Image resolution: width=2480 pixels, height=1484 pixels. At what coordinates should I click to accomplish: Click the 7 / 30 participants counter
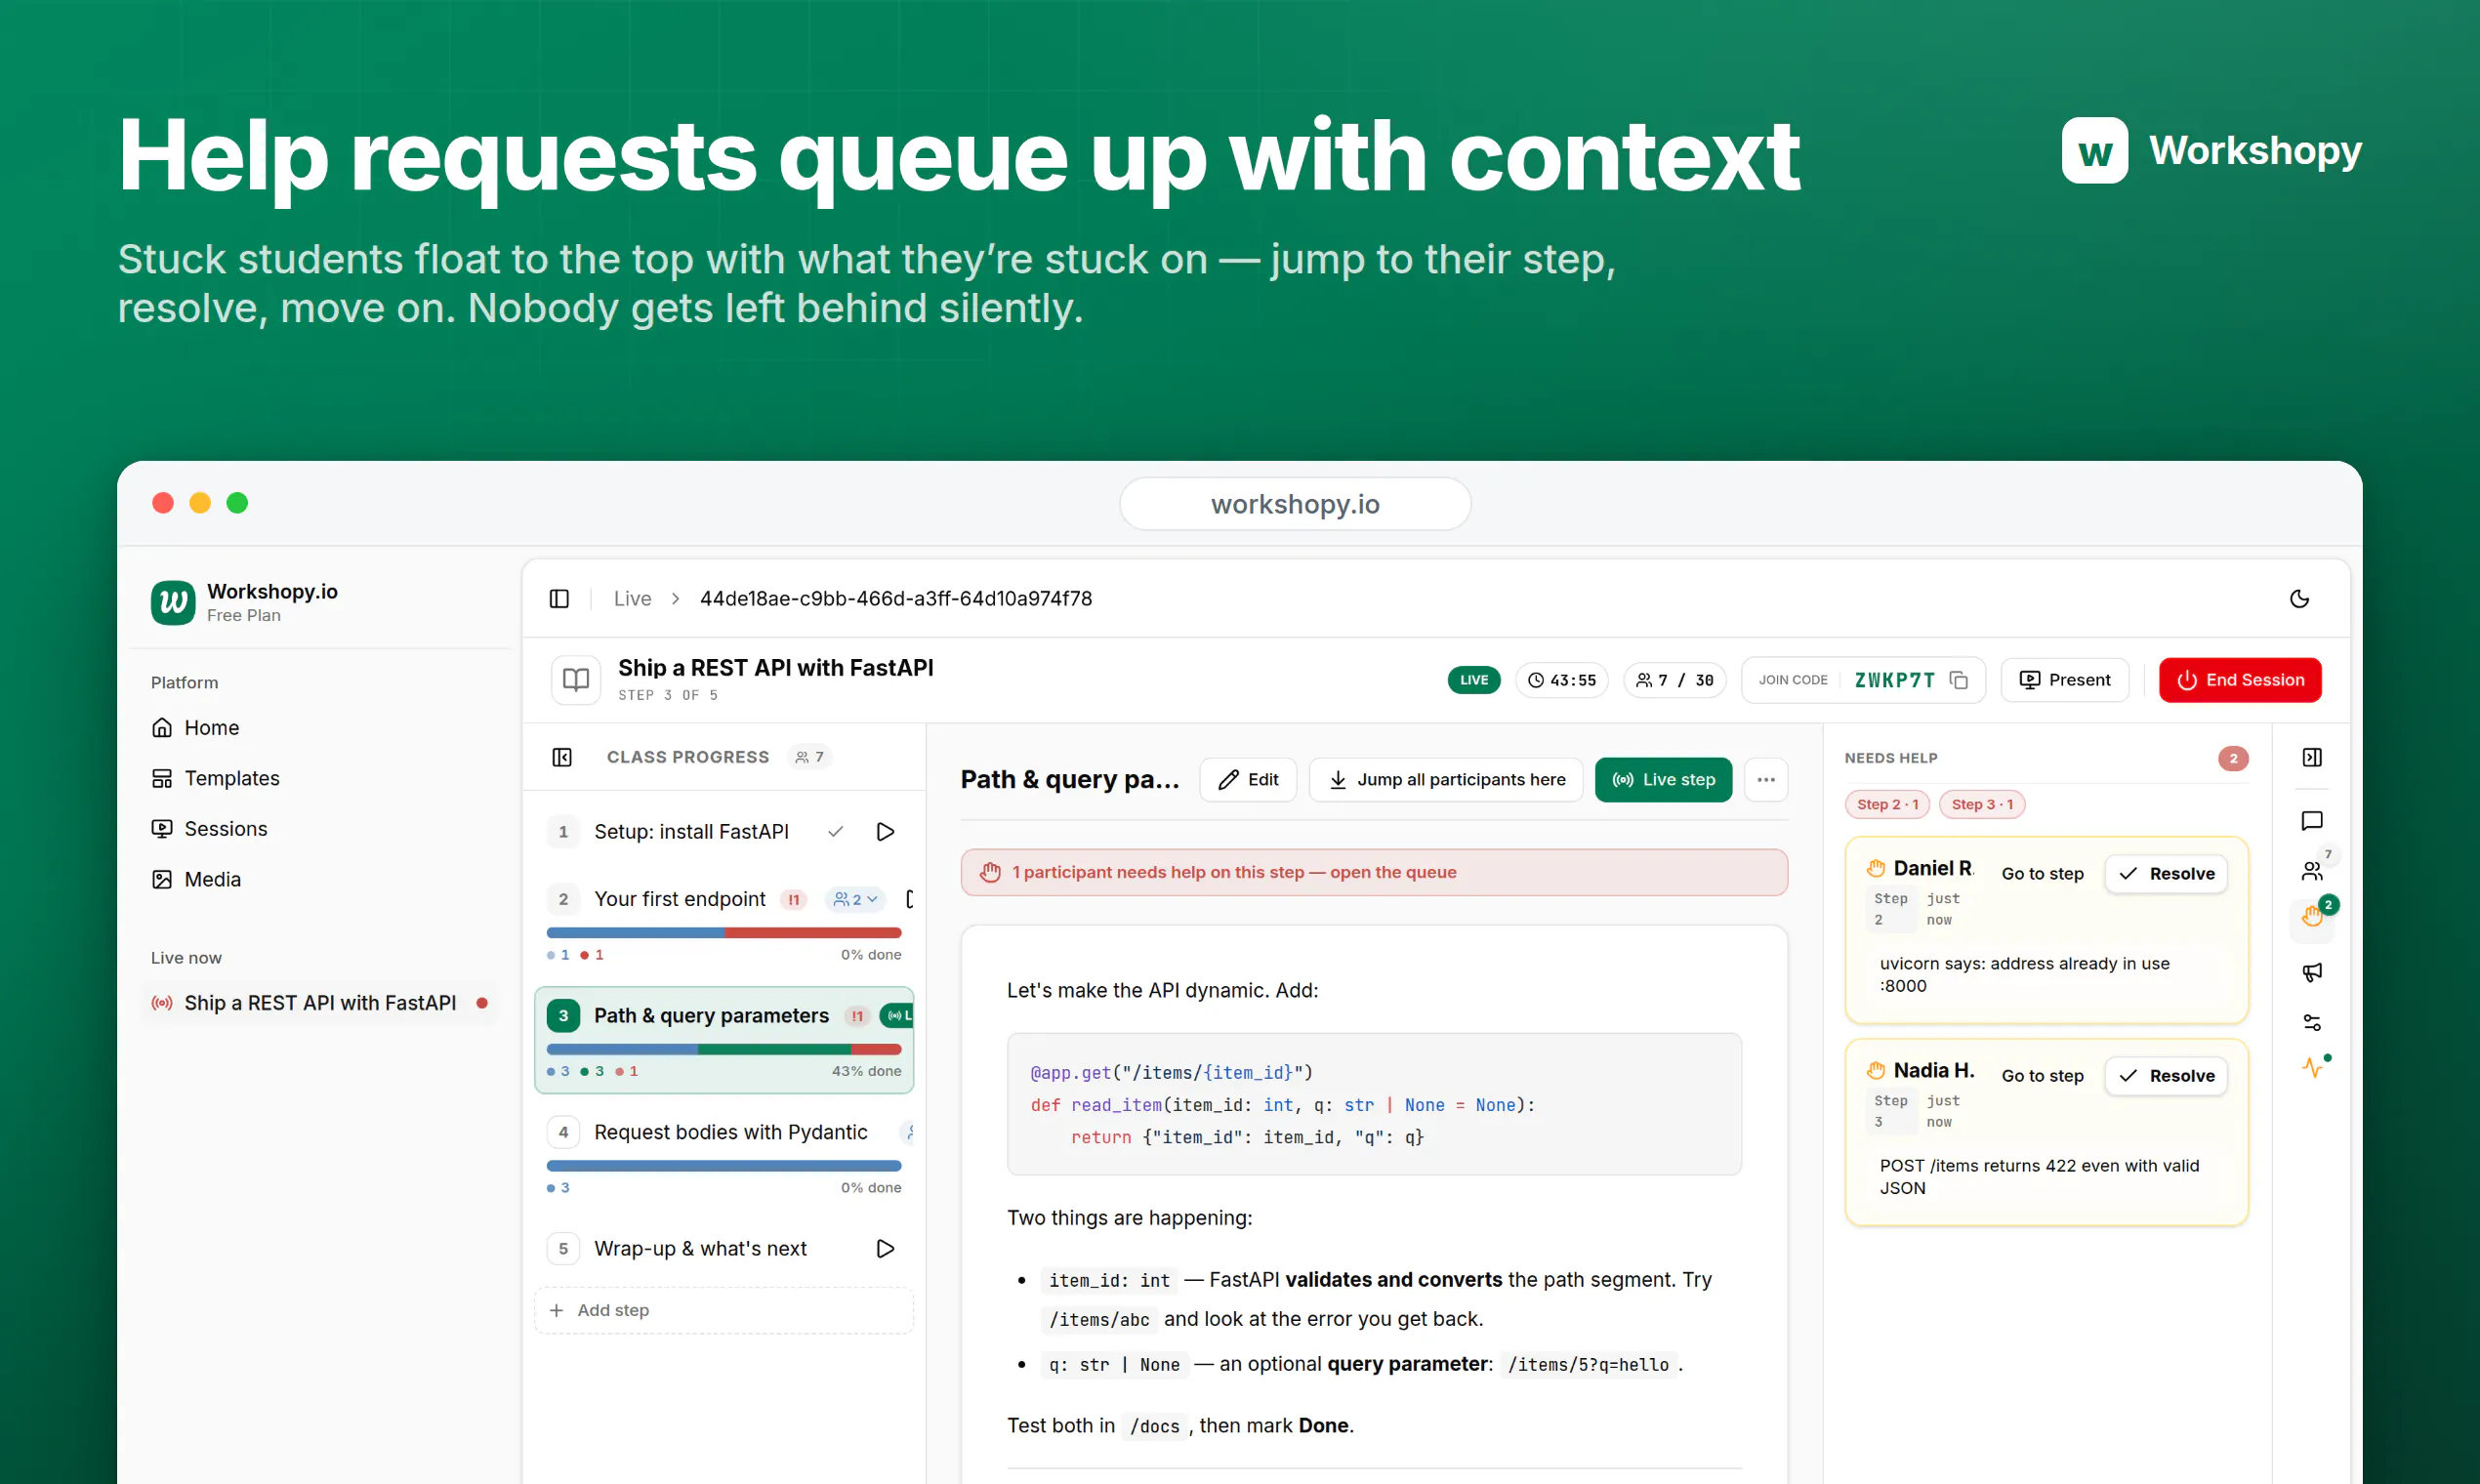tap(1675, 680)
